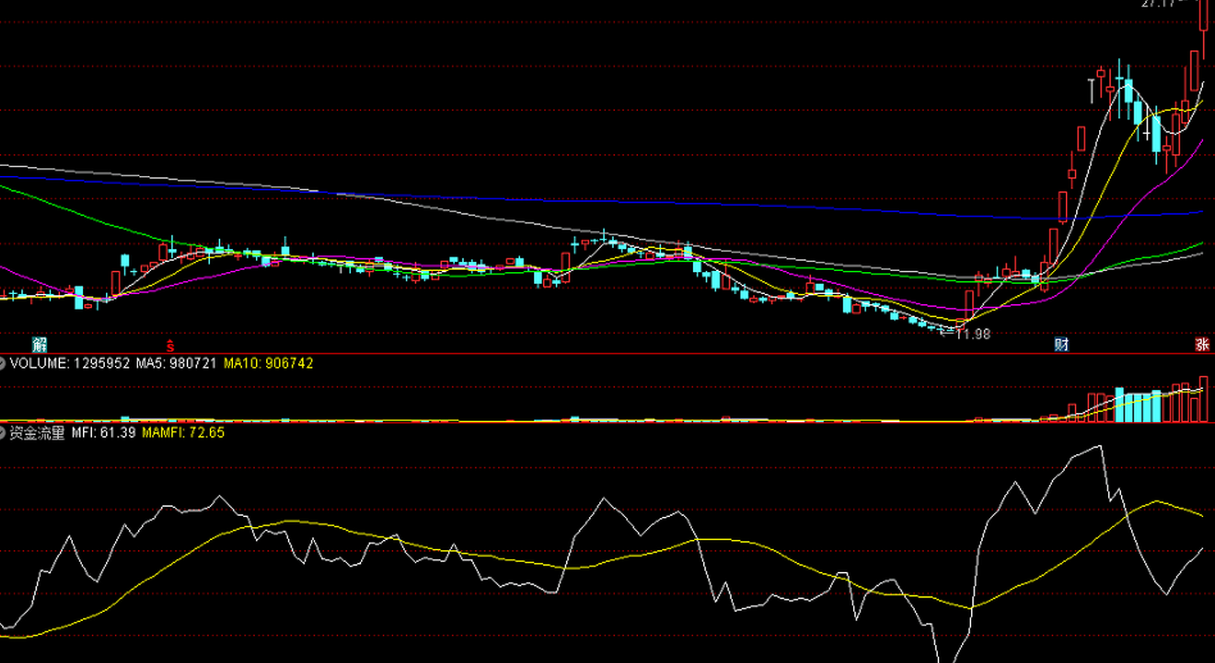Screen dimensions: 1215x663
Task: Click the first cyan bar in the volume panel's right cluster
Action: [x=1119, y=405]
